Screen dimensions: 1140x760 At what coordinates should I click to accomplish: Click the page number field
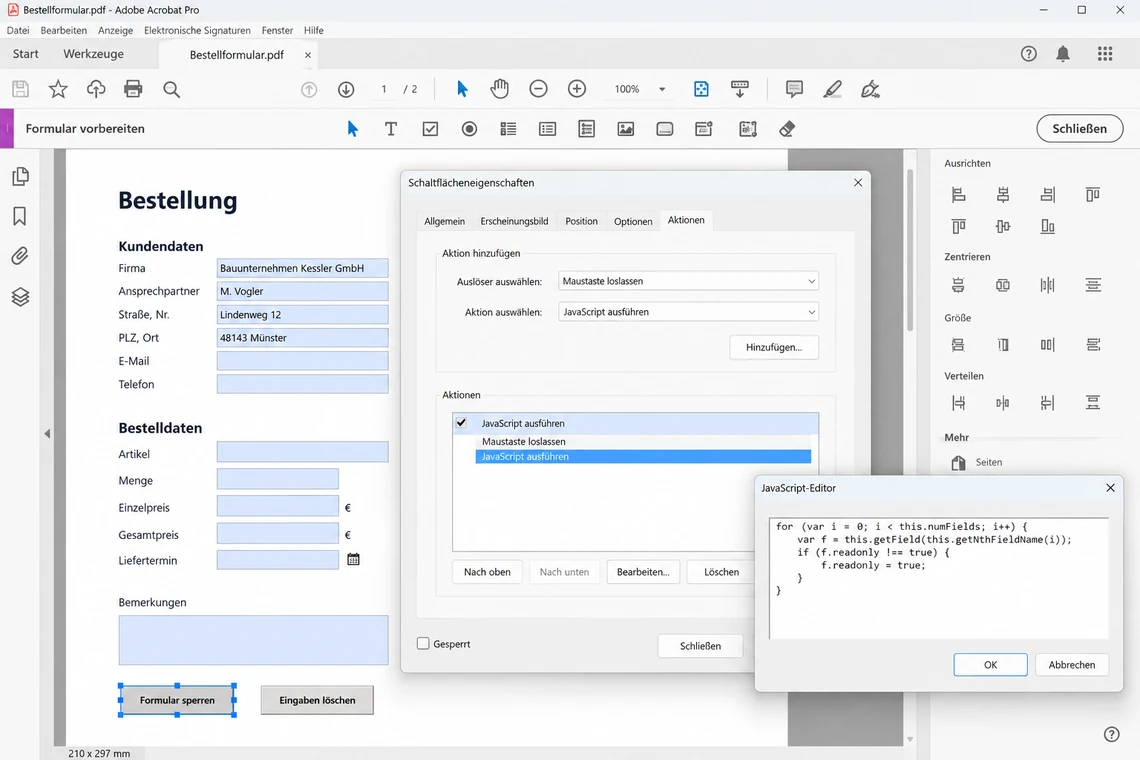pyautogui.click(x=384, y=89)
